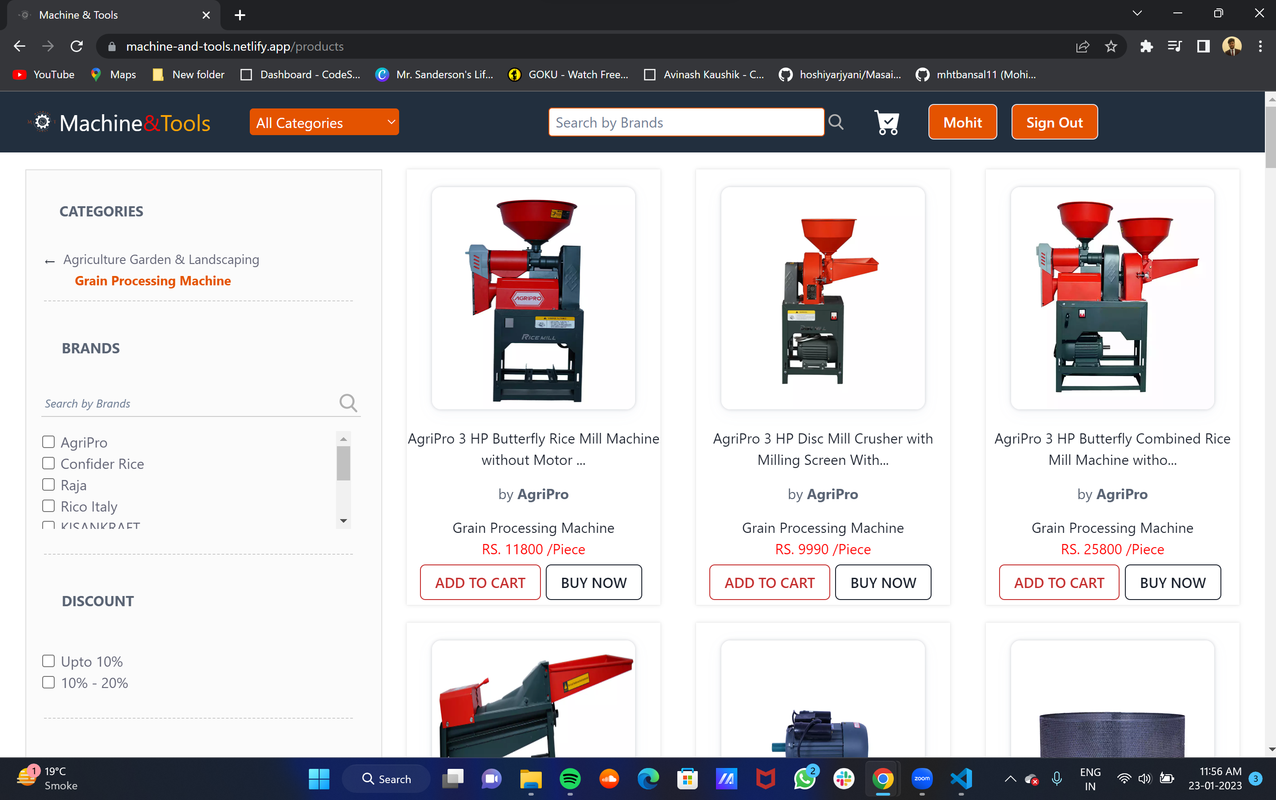Image resolution: width=1276 pixels, height=800 pixels.
Task: Buy Now the Disc Mill Crusher
Action: (x=883, y=582)
